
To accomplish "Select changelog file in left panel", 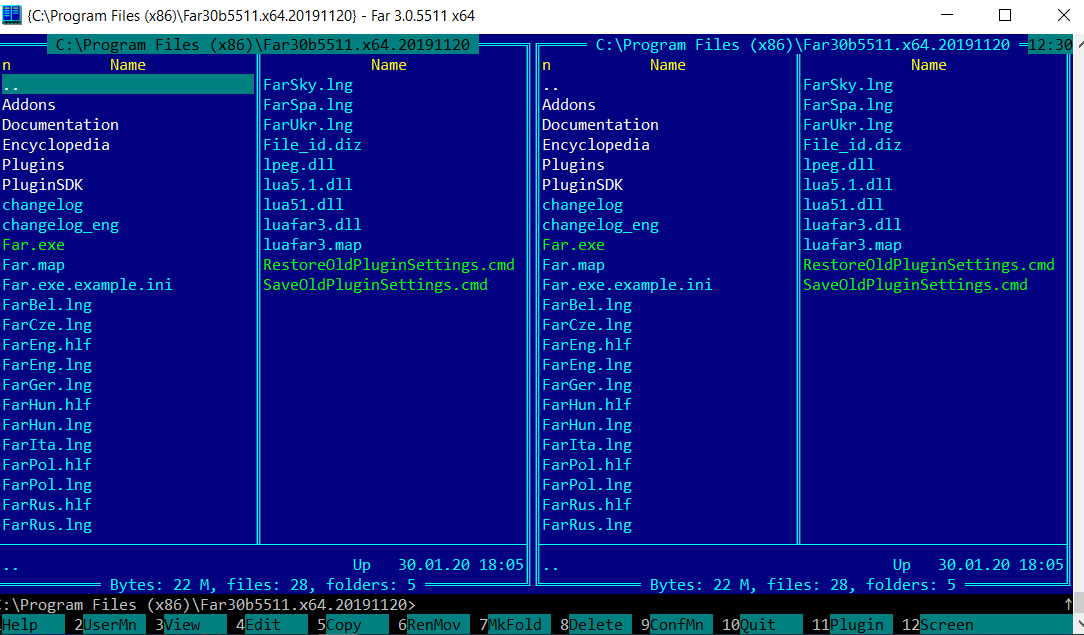I will (42, 205).
